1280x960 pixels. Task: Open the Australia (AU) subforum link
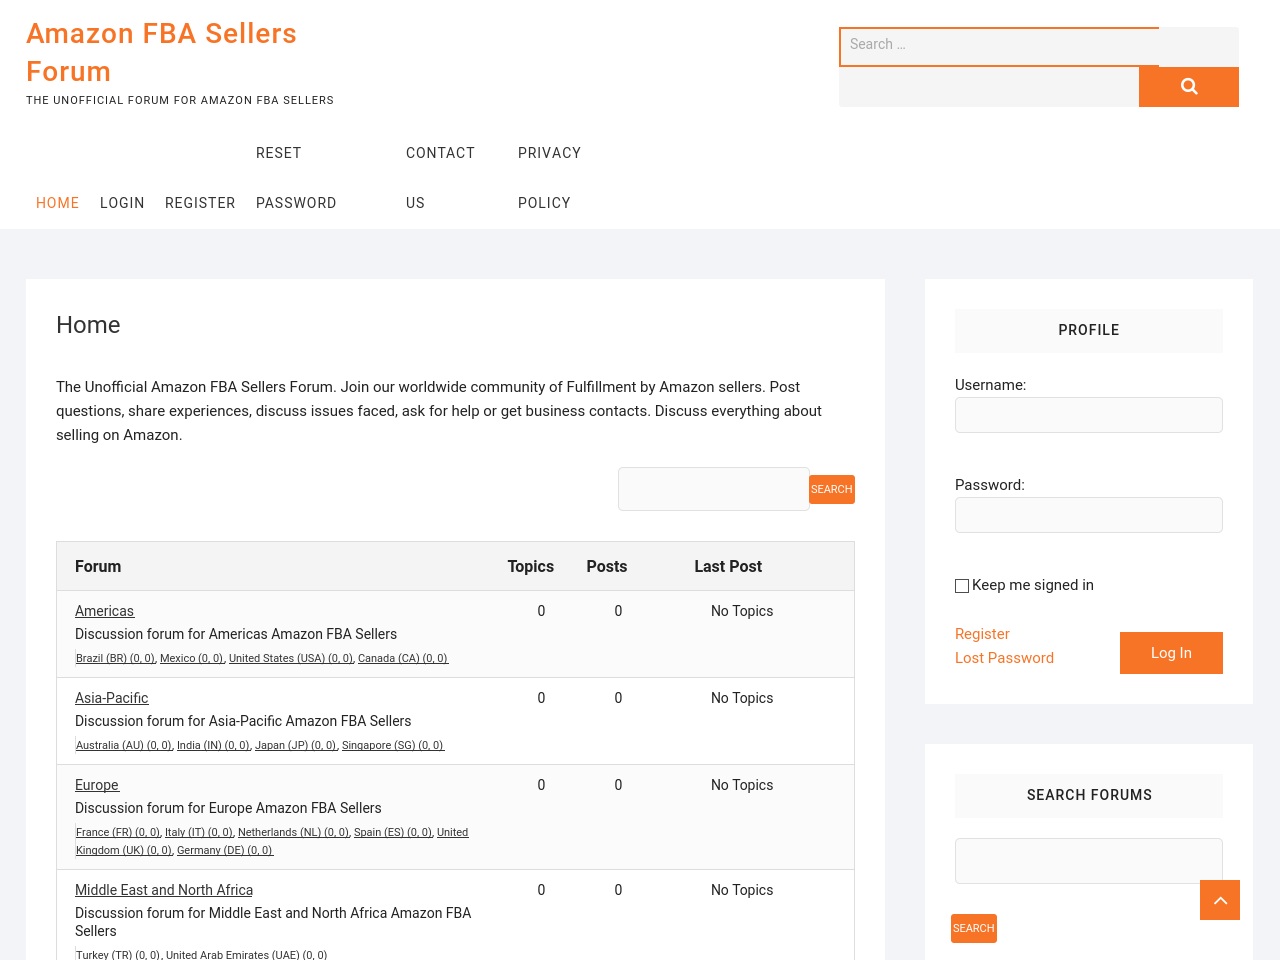pyautogui.click(x=123, y=745)
